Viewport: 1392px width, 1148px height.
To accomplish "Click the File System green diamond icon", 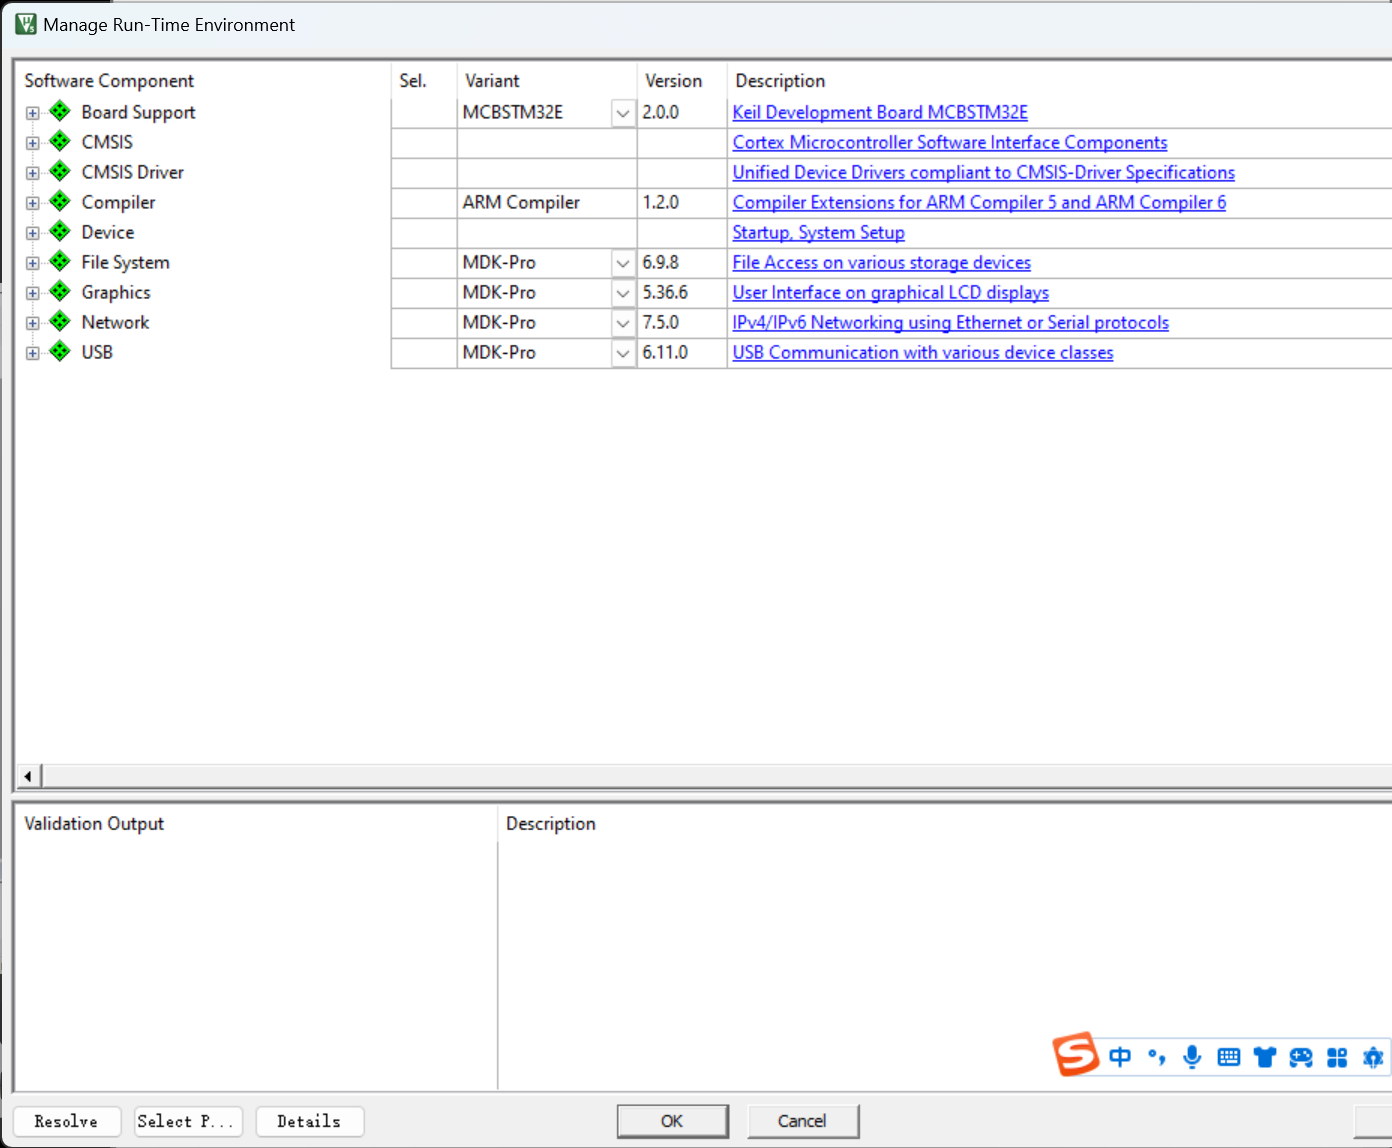I will click(x=60, y=262).
